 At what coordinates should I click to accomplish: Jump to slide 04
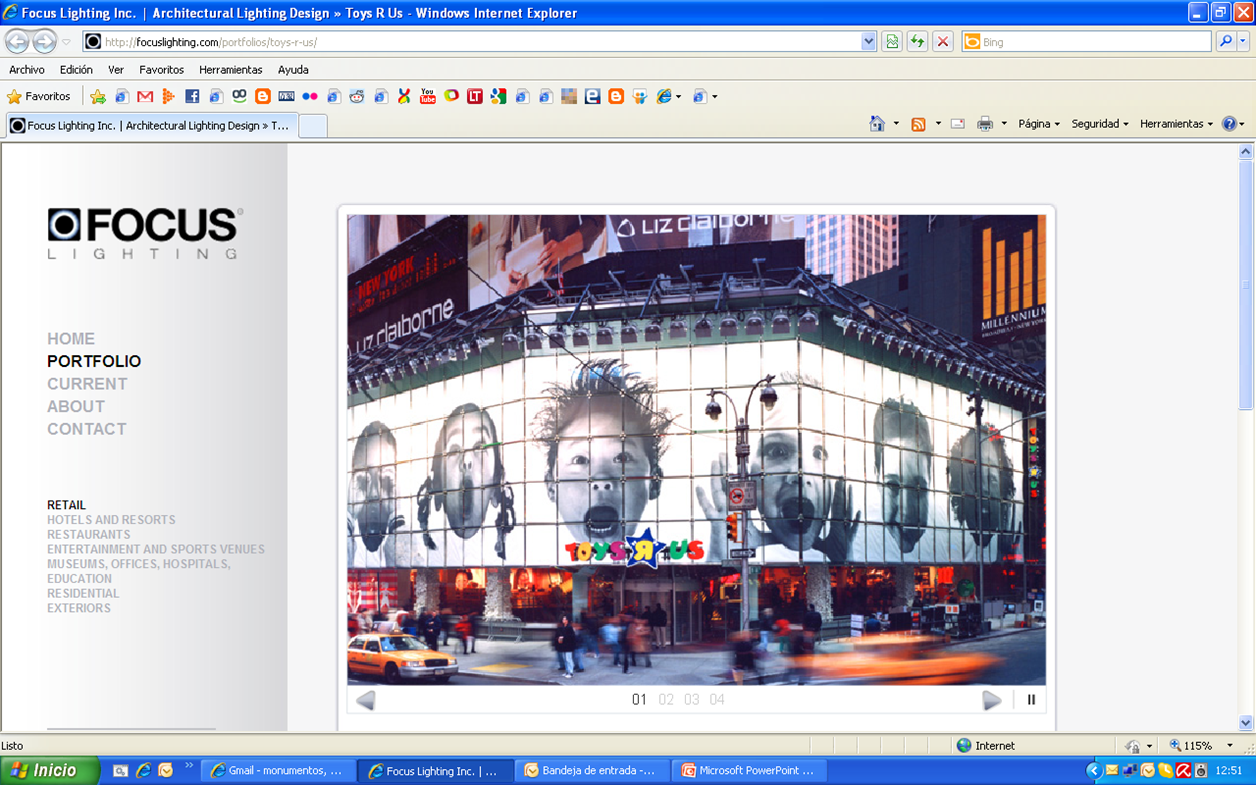coord(717,700)
